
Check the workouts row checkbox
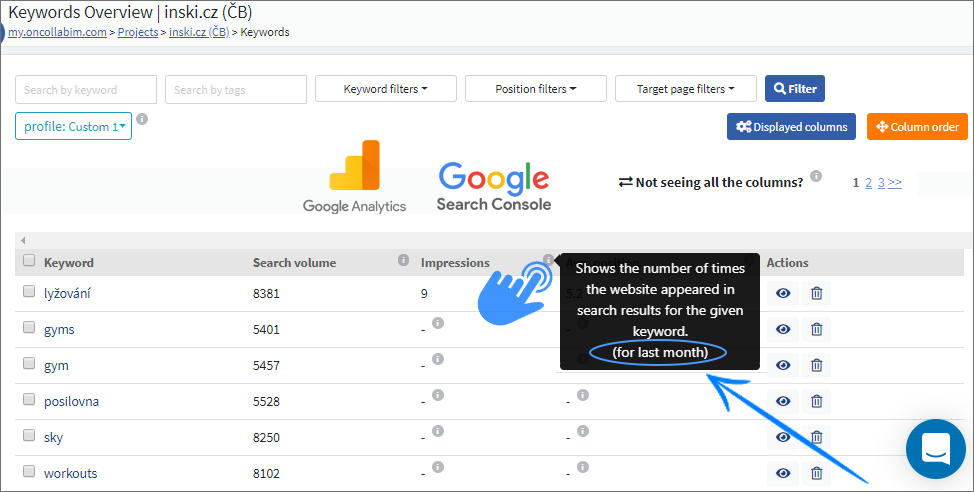(x=29, y=471)
